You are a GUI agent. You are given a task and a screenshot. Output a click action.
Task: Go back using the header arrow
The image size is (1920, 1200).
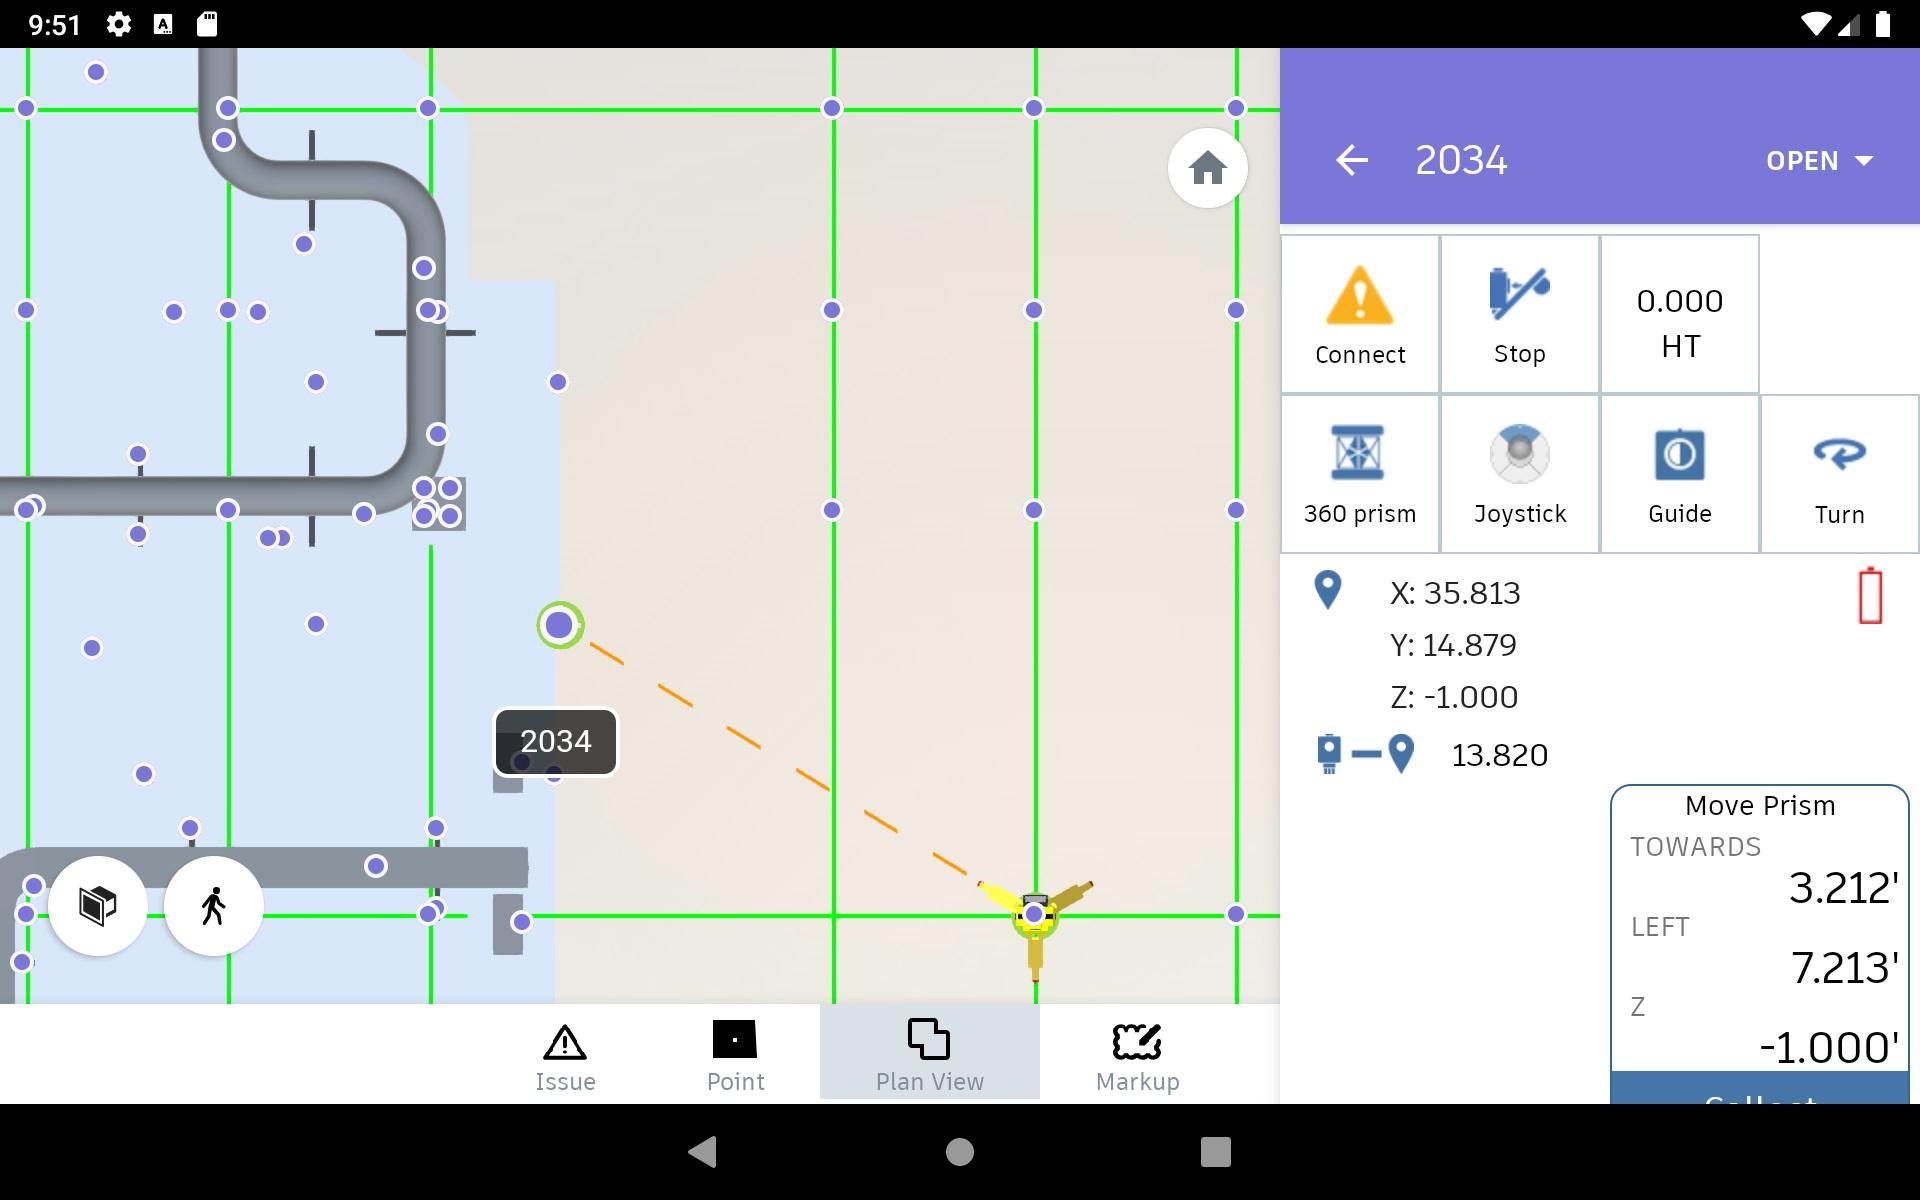(1352, 160)
